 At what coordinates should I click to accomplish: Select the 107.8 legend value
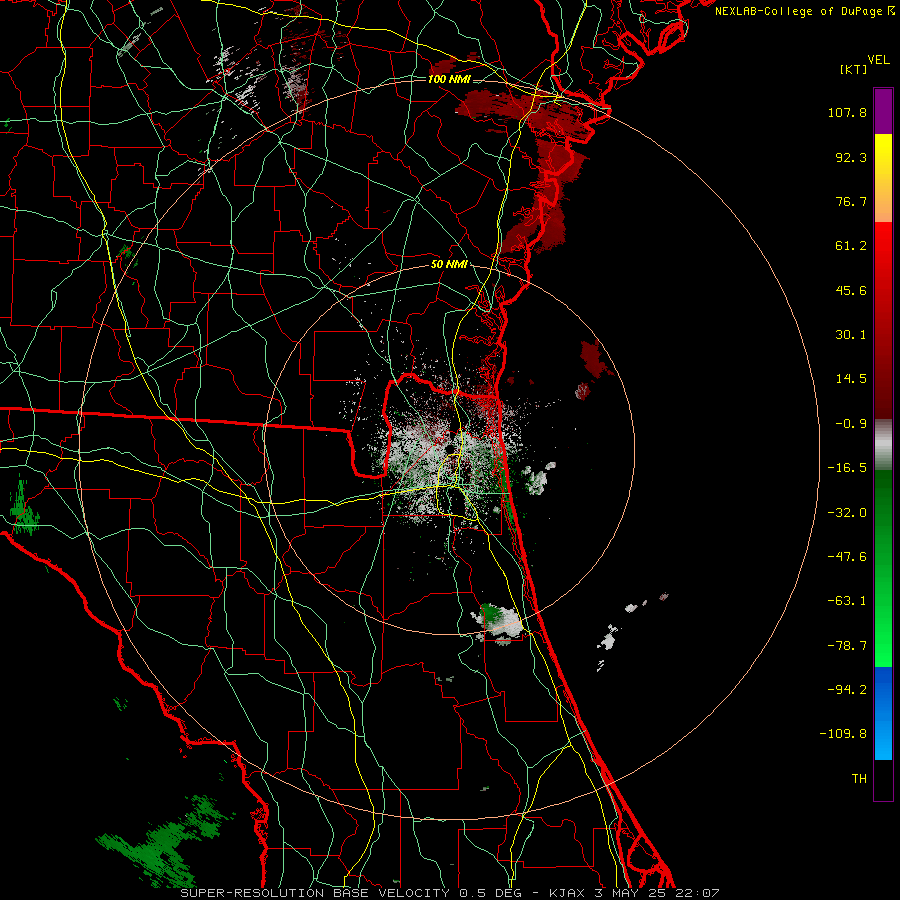point(847,112)
